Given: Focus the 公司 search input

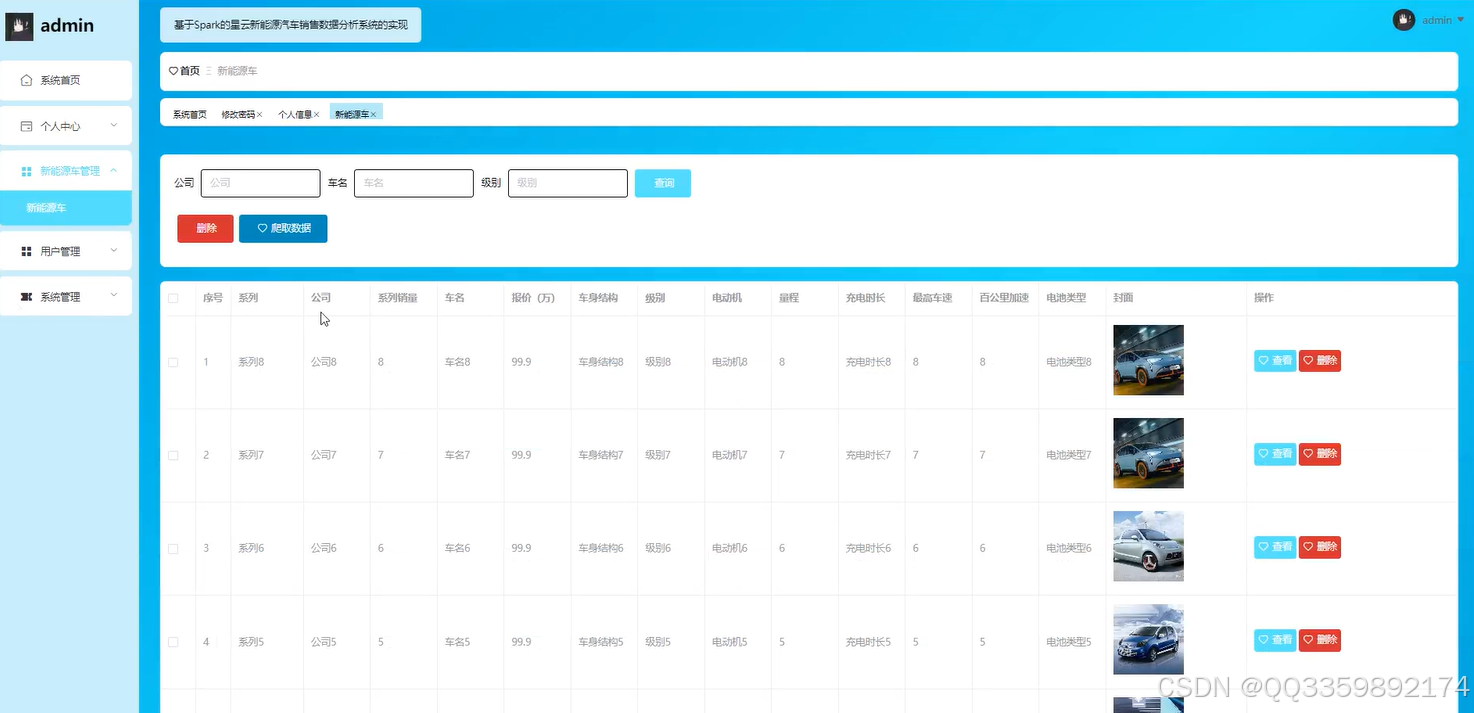Looking at the screenshot, I should click(260, 183).
